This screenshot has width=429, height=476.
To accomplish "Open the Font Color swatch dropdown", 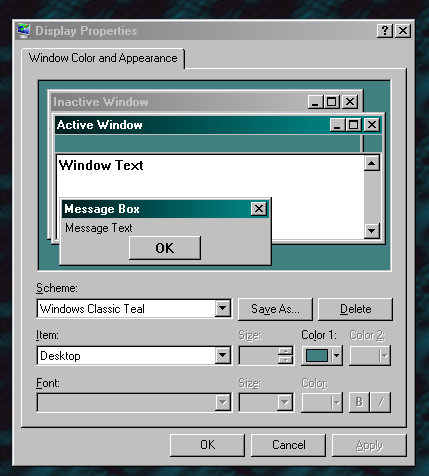I will [x=322, y=403].
